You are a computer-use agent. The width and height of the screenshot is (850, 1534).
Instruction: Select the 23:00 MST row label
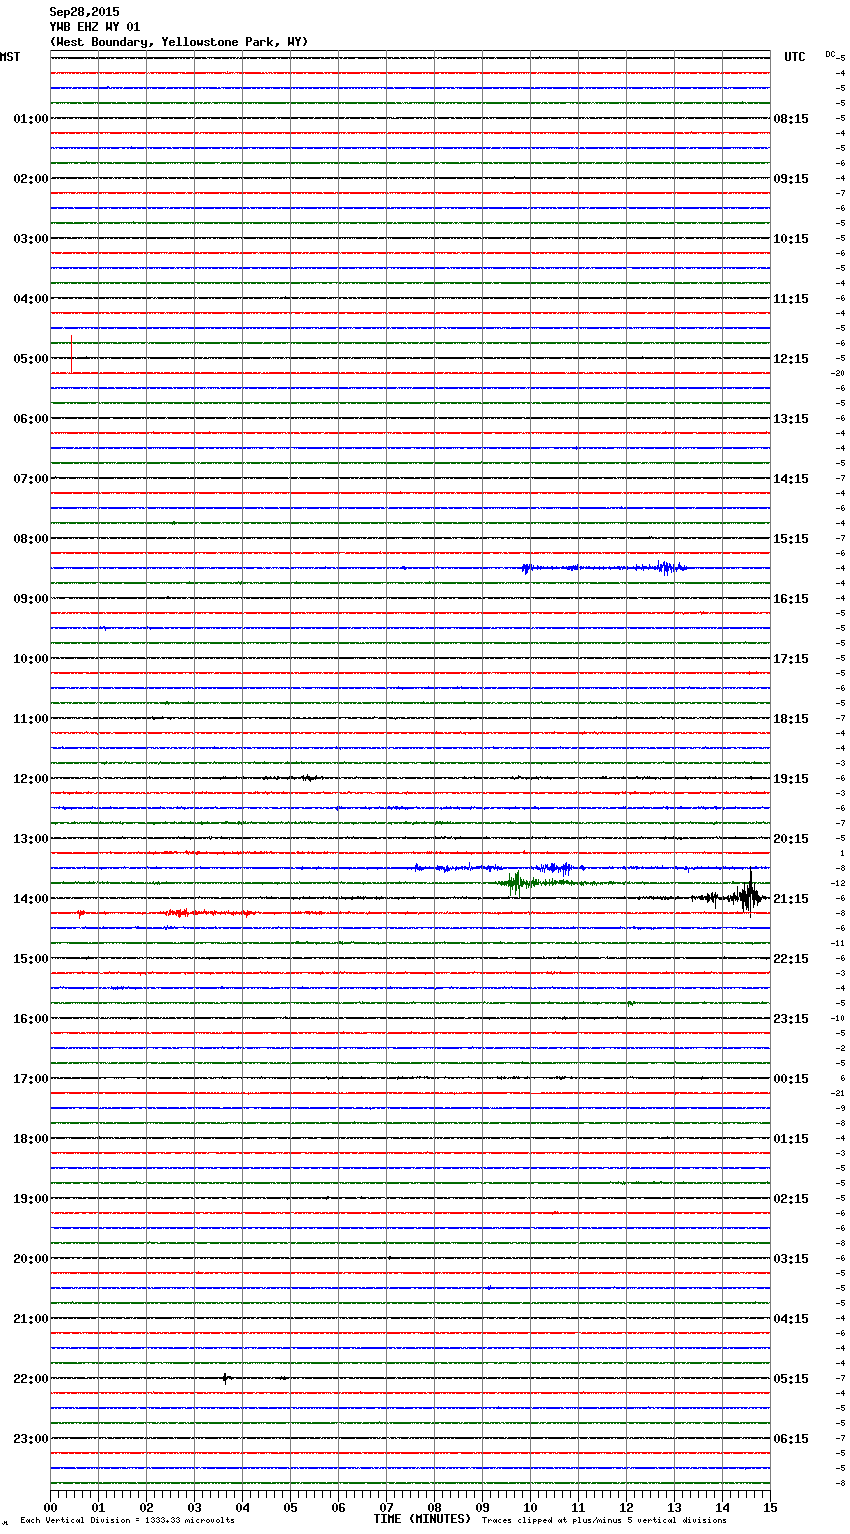tap(30, 1439)
